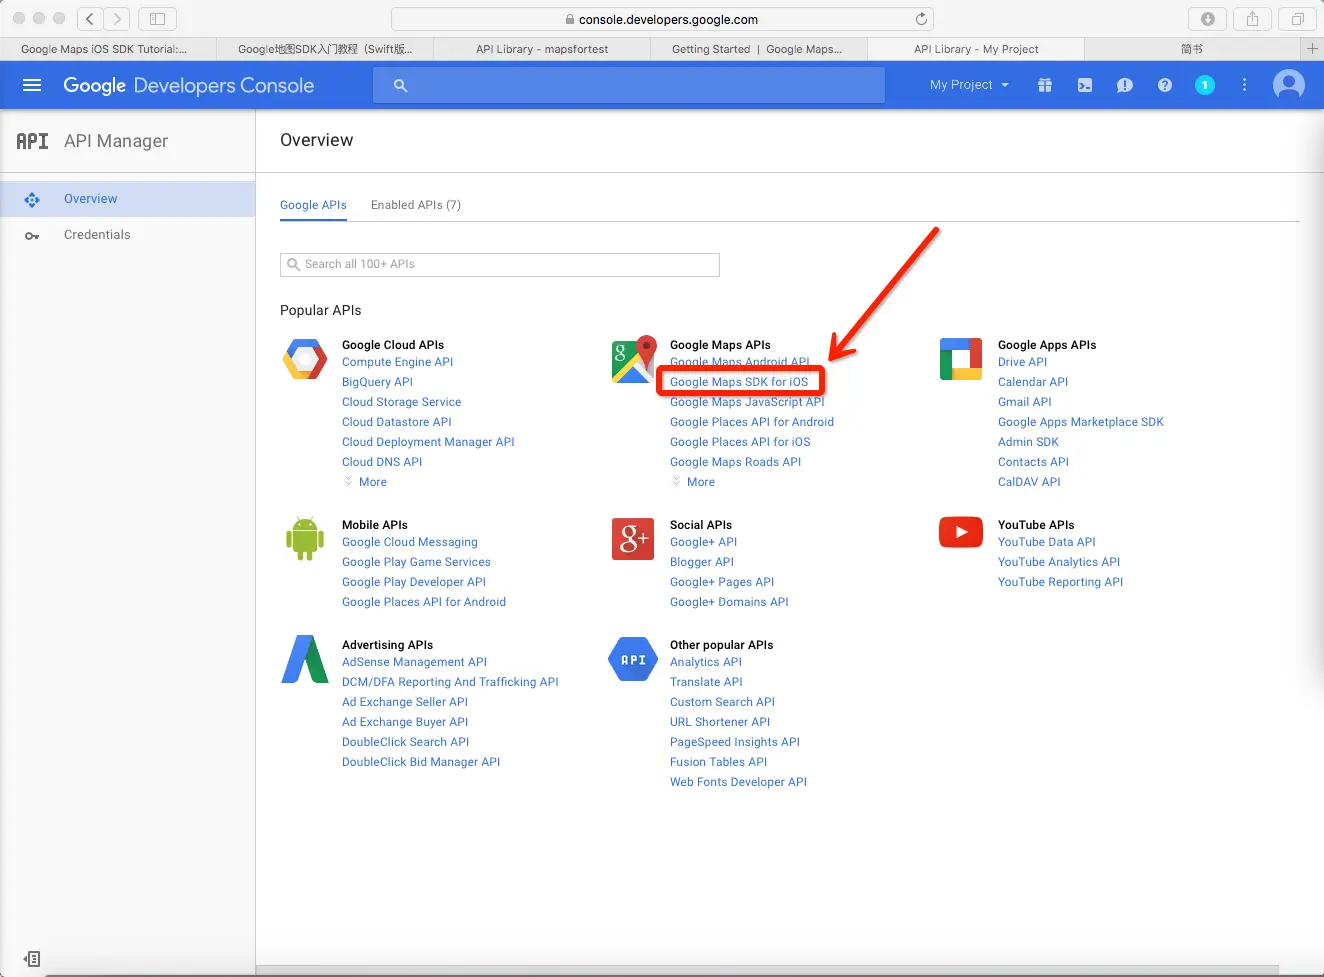This screenshot has width=1324, height=977.
Task: Switch to Getting Started Google Maps browser tab
Action: (757, 49)
